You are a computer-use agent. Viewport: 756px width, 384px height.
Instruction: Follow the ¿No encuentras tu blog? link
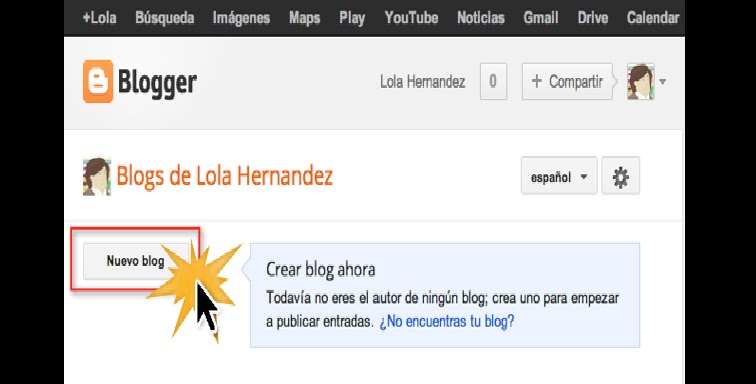[447, 321]
